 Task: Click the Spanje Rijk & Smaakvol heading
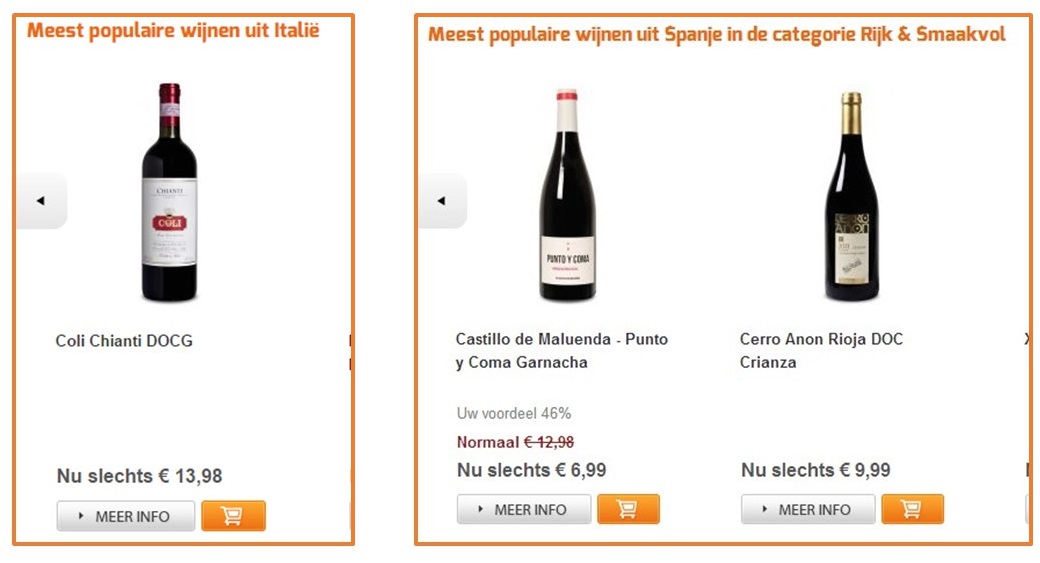(716, 35)
